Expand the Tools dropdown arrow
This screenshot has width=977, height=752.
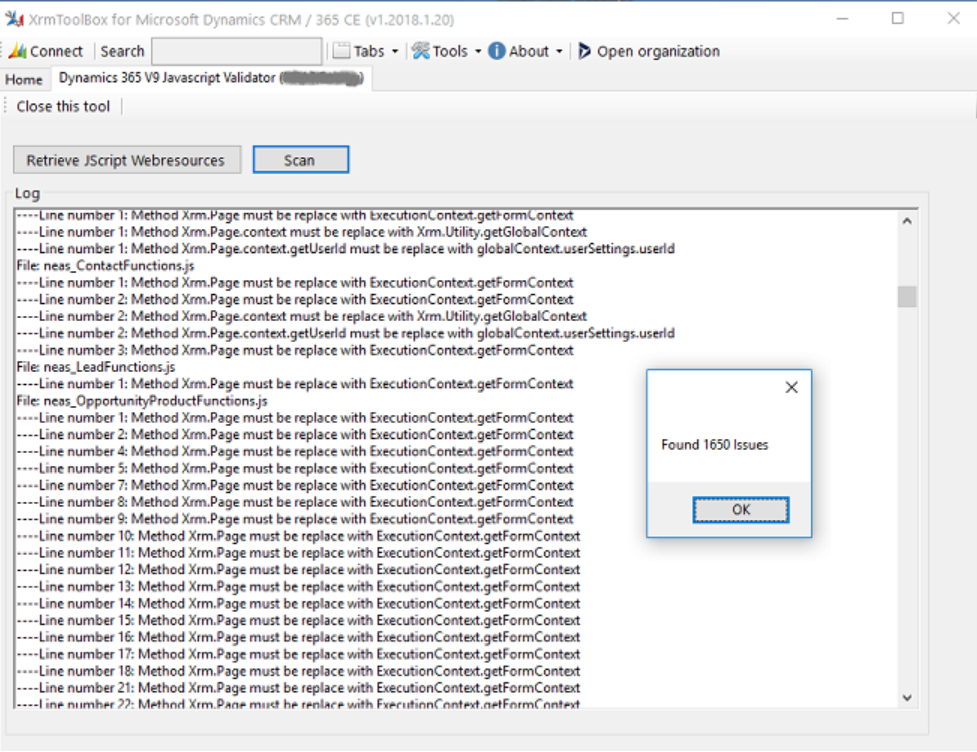478,52
